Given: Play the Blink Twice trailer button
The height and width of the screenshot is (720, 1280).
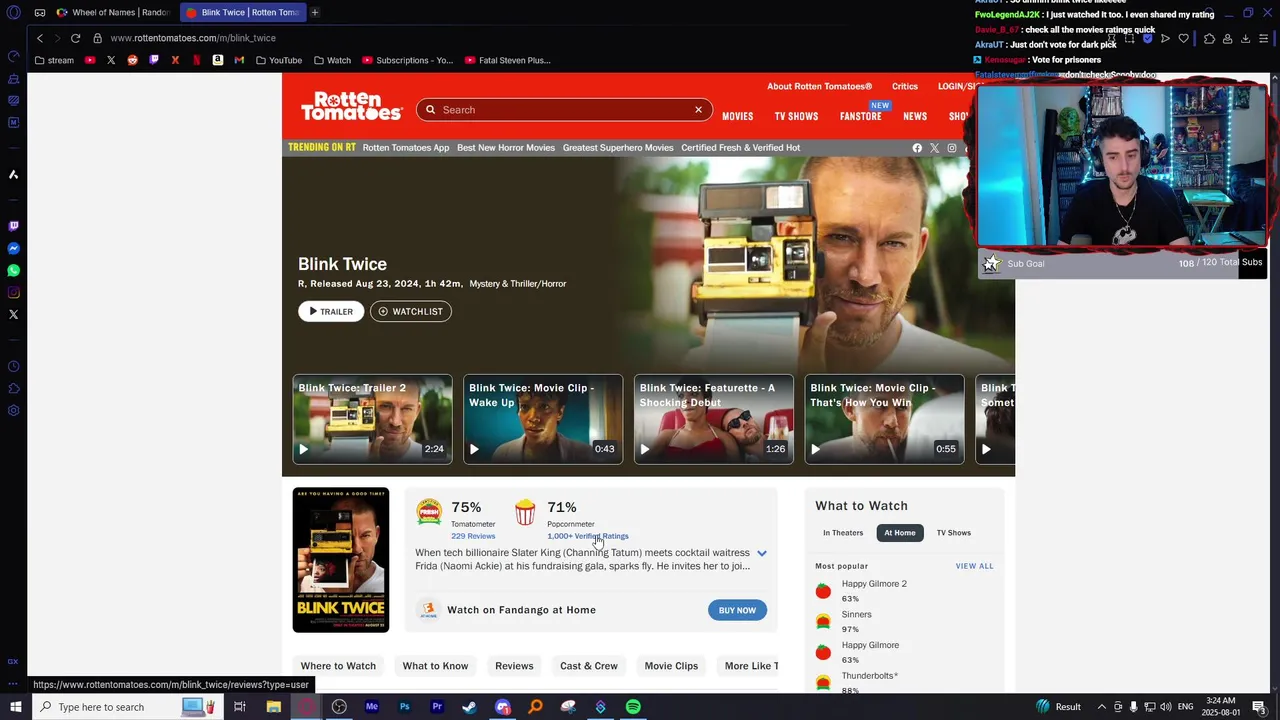Looking at the screenshot, I should (x=331, y=311).
